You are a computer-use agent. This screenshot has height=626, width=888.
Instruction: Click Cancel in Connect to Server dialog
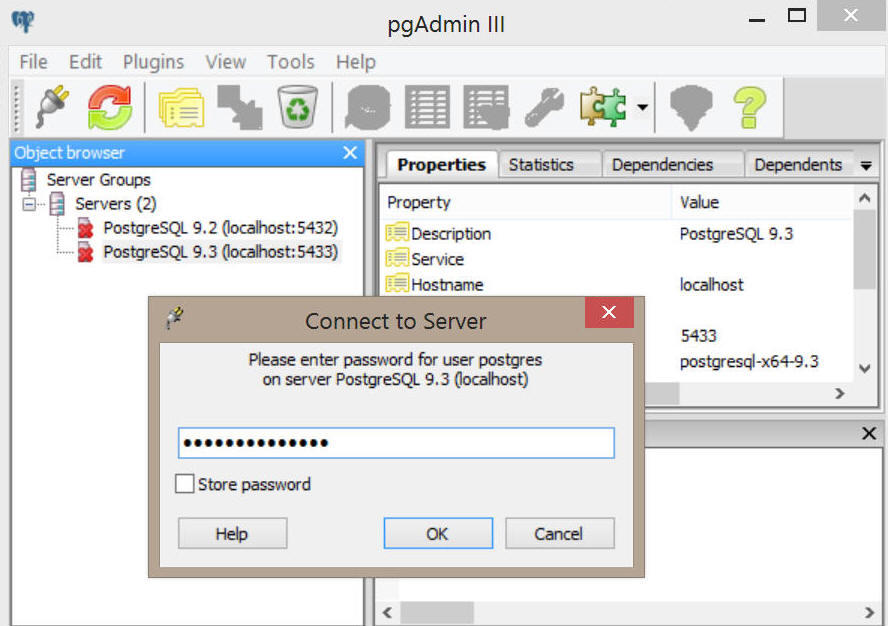click(x=559, y=533)
